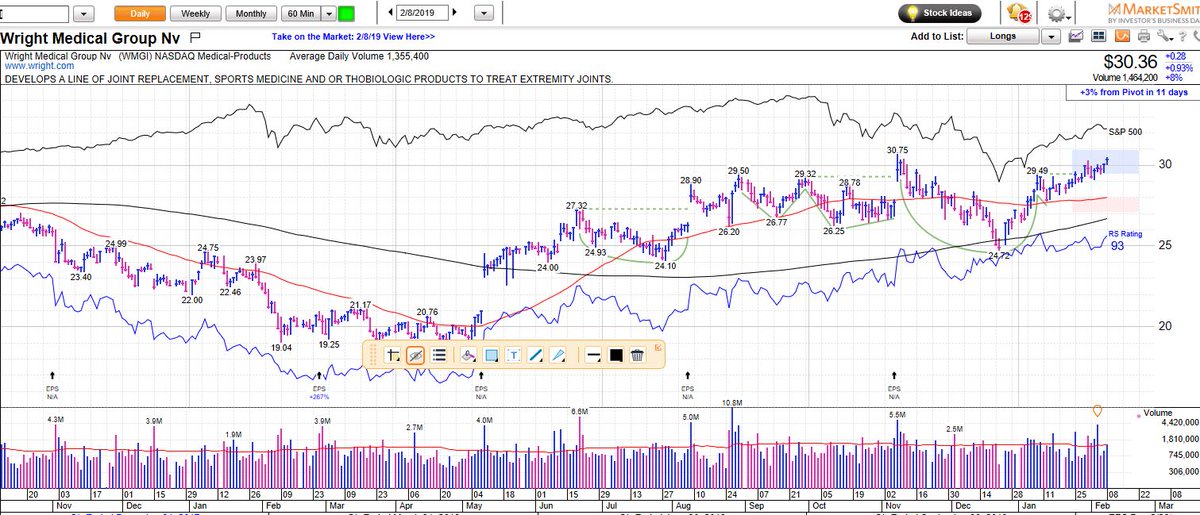Click the 30.75 high price label

[x=897, y=150]
